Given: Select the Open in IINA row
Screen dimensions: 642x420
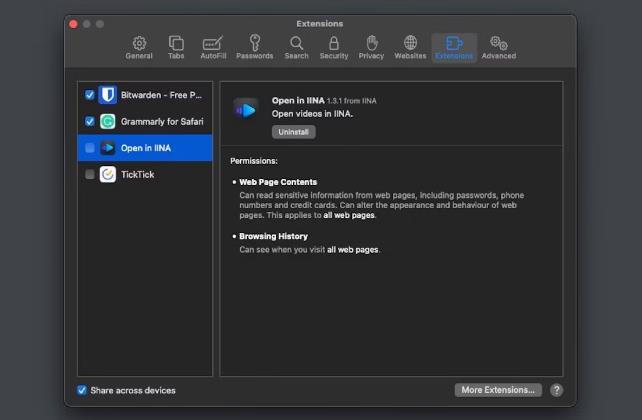Looking at the screenshot, I should 145,148.
